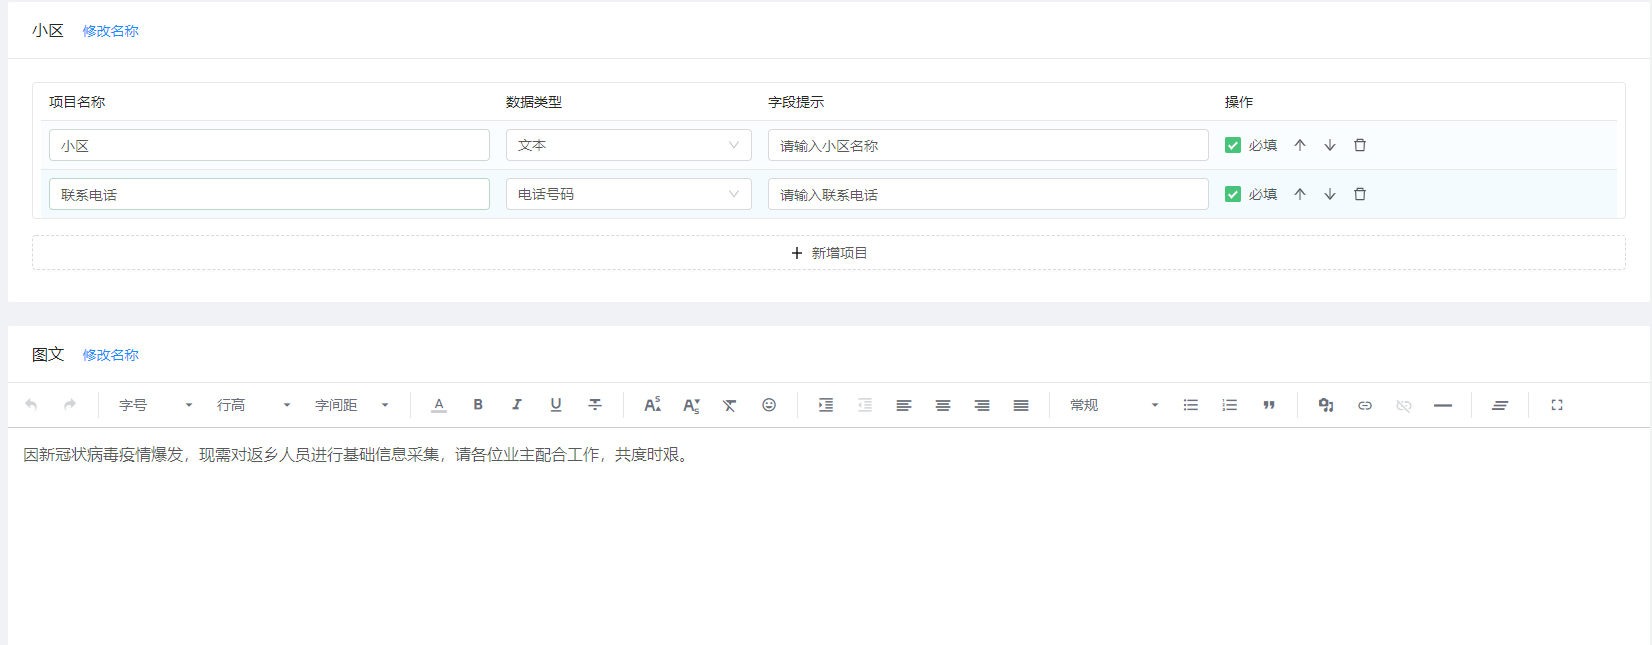Delete the 小区 row
This screenshot has width=1652, height=645.
click(x=1360, y=145)
